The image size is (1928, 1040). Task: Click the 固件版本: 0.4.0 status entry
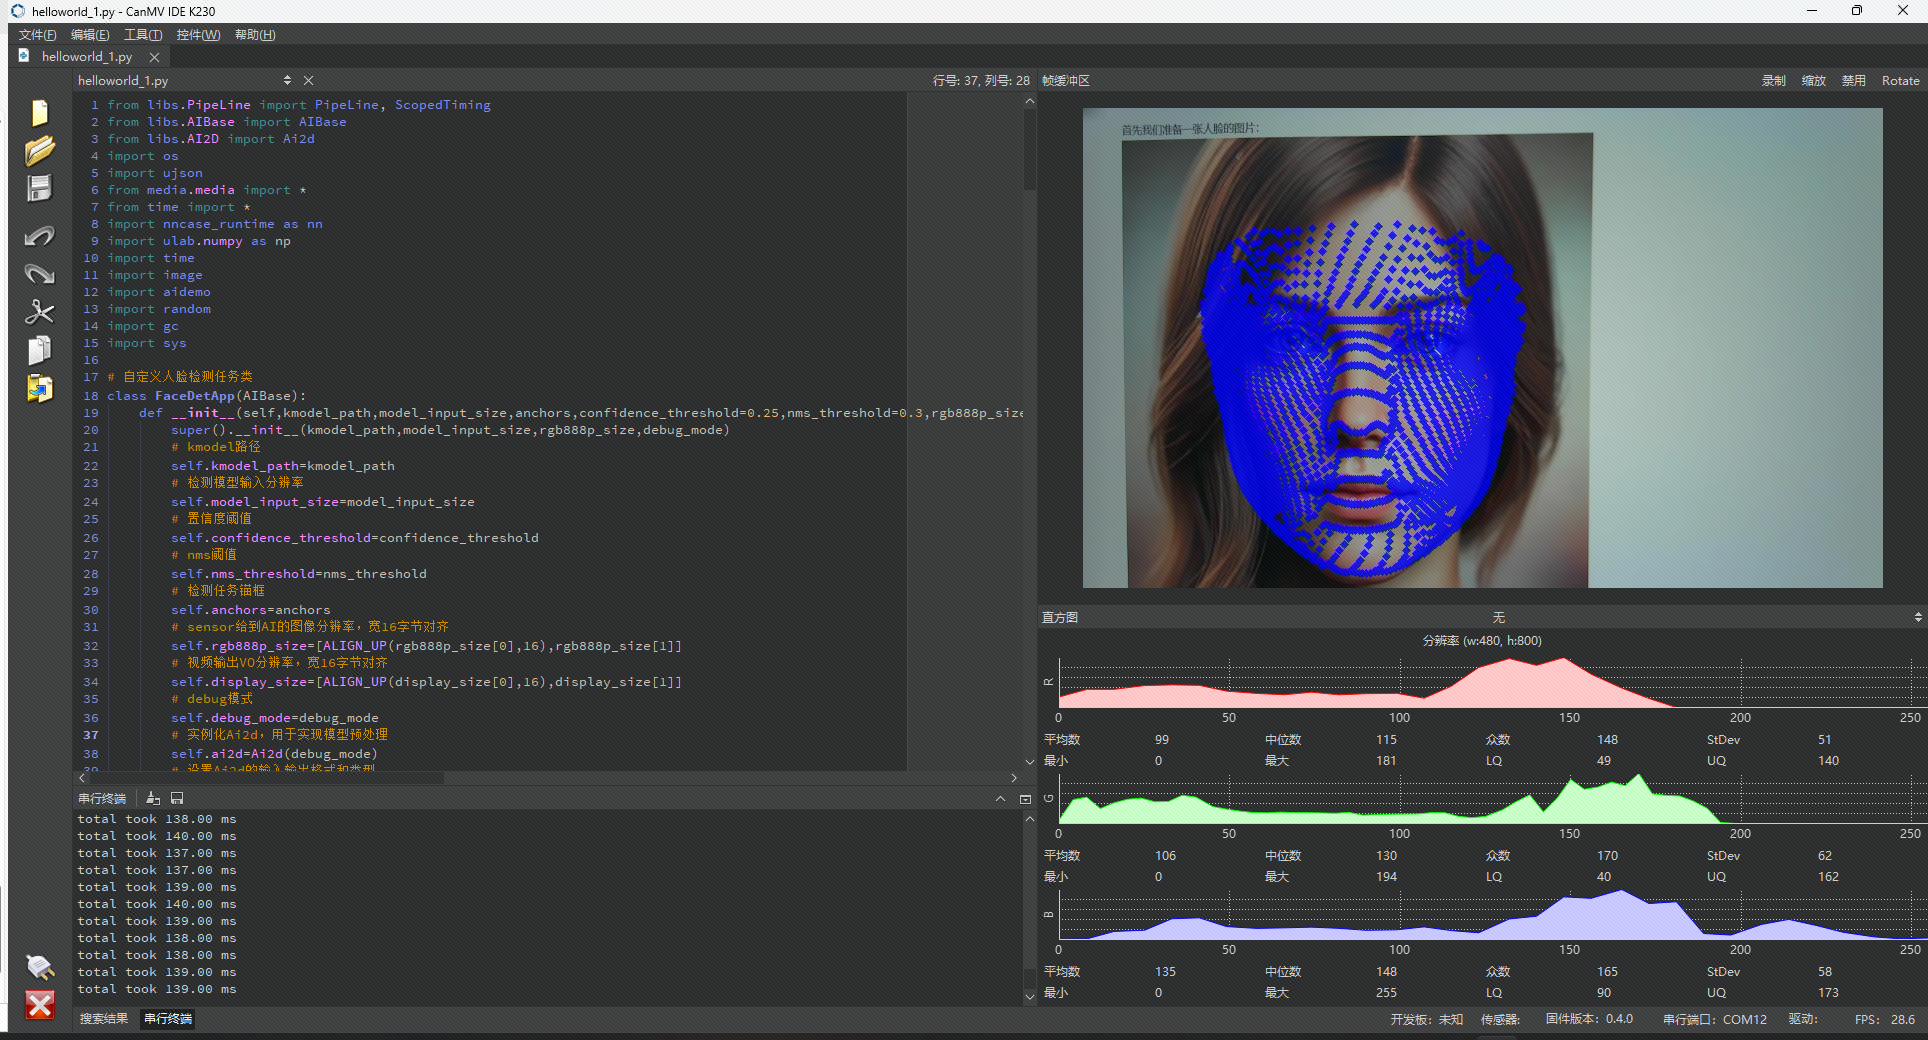(1588, 1019)
